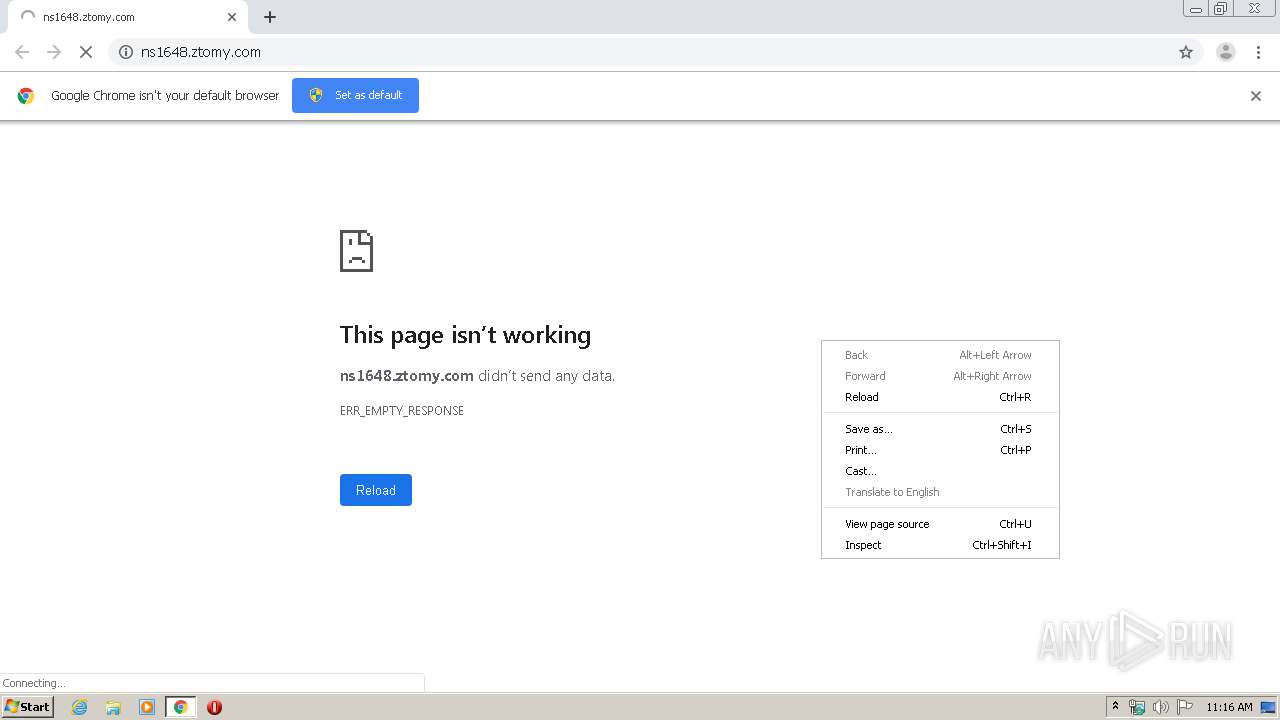Minimize the Chrome window
Image resolution: width=1280 pixels, height=720 pixels.
point(1196,9)
